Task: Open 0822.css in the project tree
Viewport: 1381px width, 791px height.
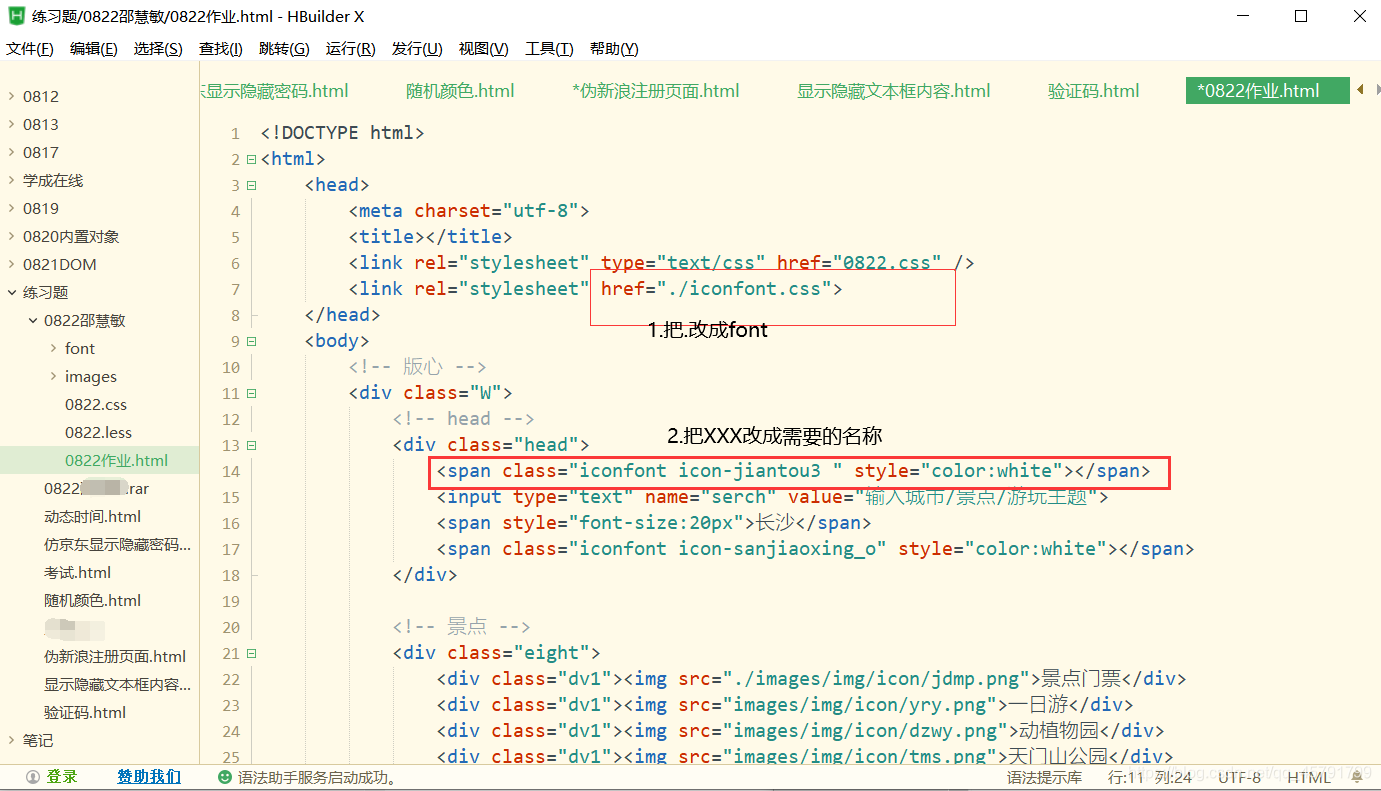Action: [x=96, y=405]
